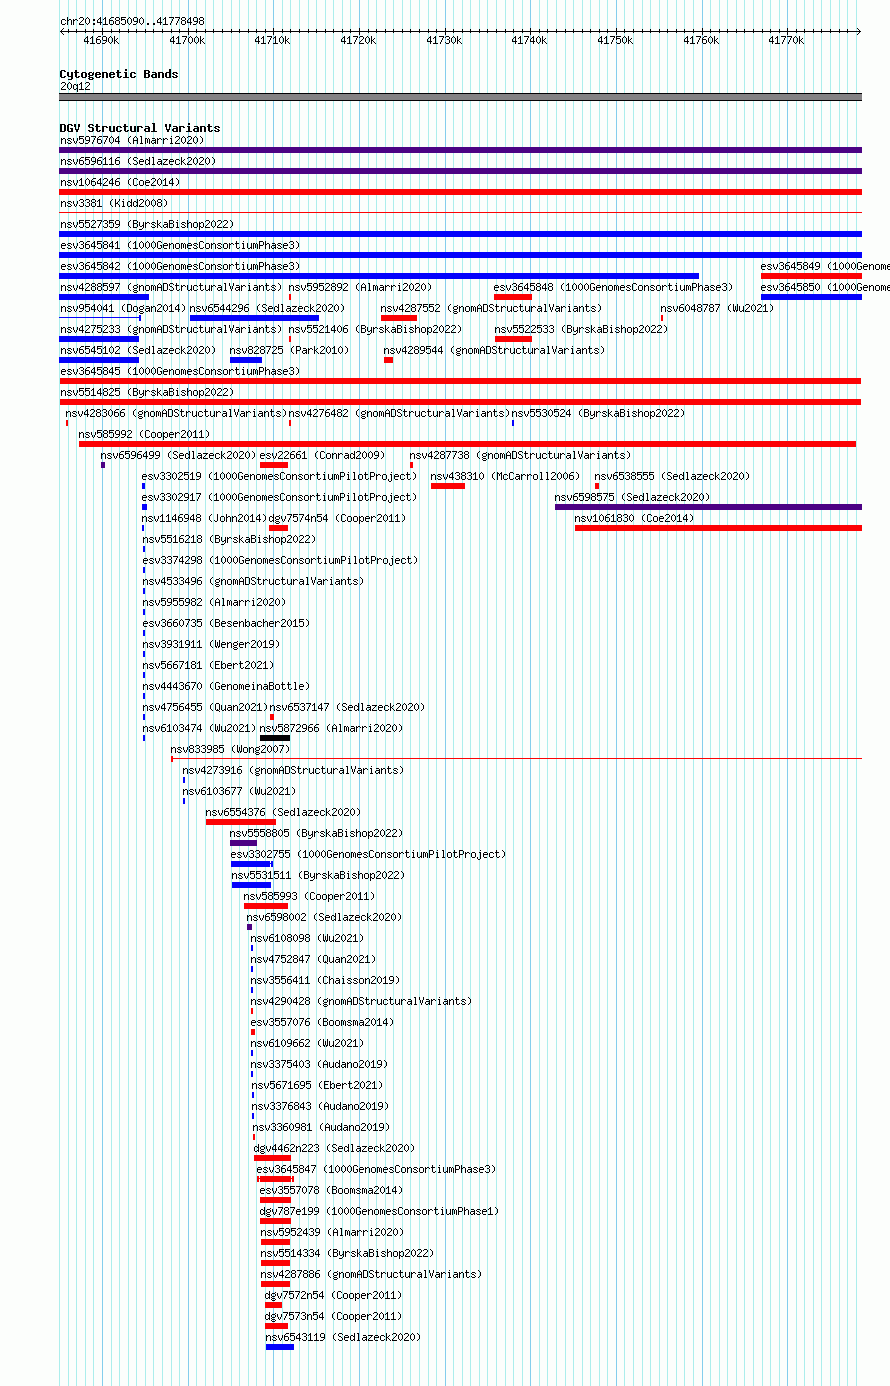The width and height of the screenshot is (890, 1386).
Task: Select dgv787e199 (1000GenomesConsortiumPhase1) label
Action: 379,1211
